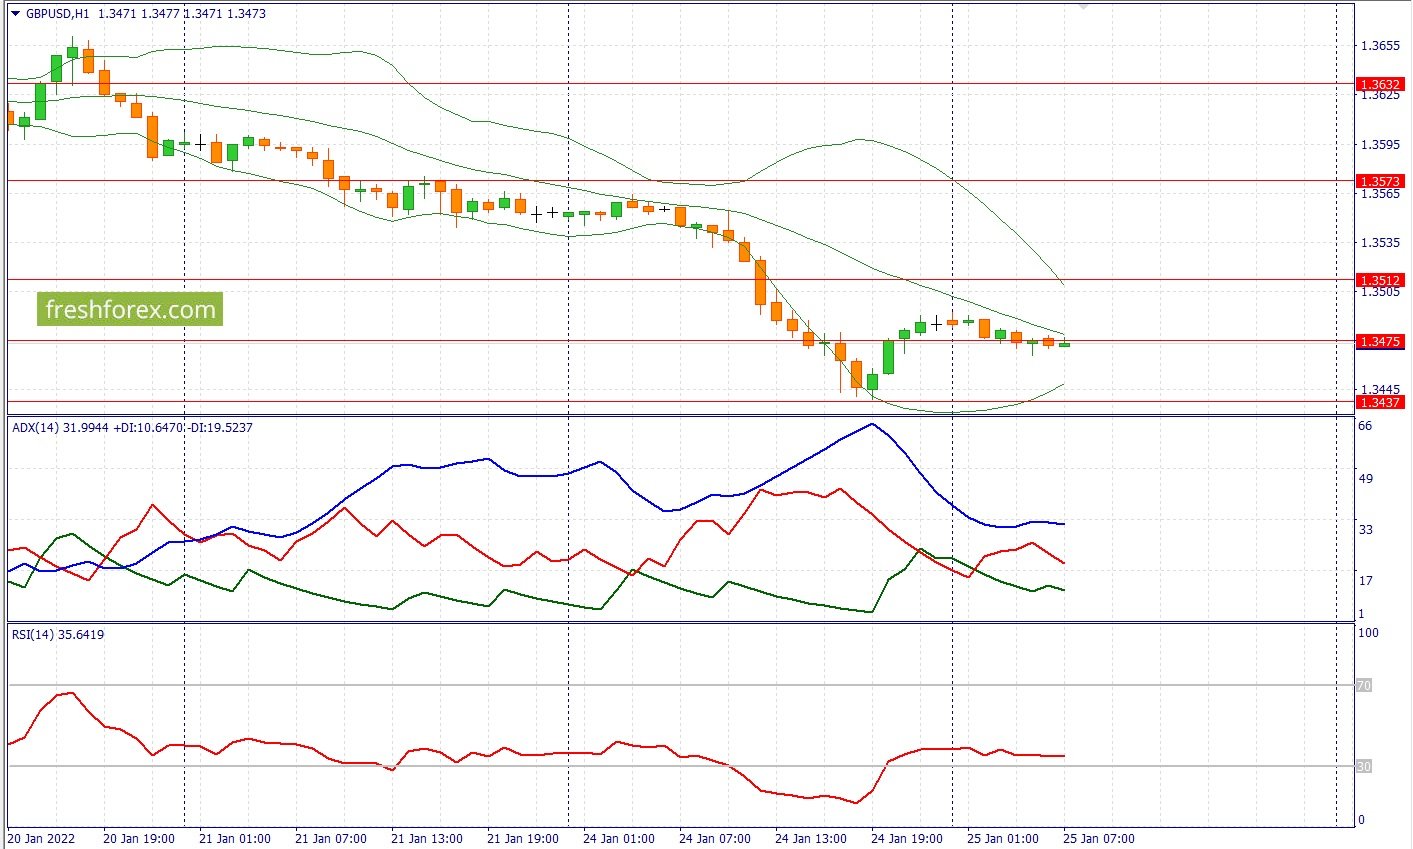
Task: Select the 33 value on ADX scale
Action: [x=1365, y=530]
